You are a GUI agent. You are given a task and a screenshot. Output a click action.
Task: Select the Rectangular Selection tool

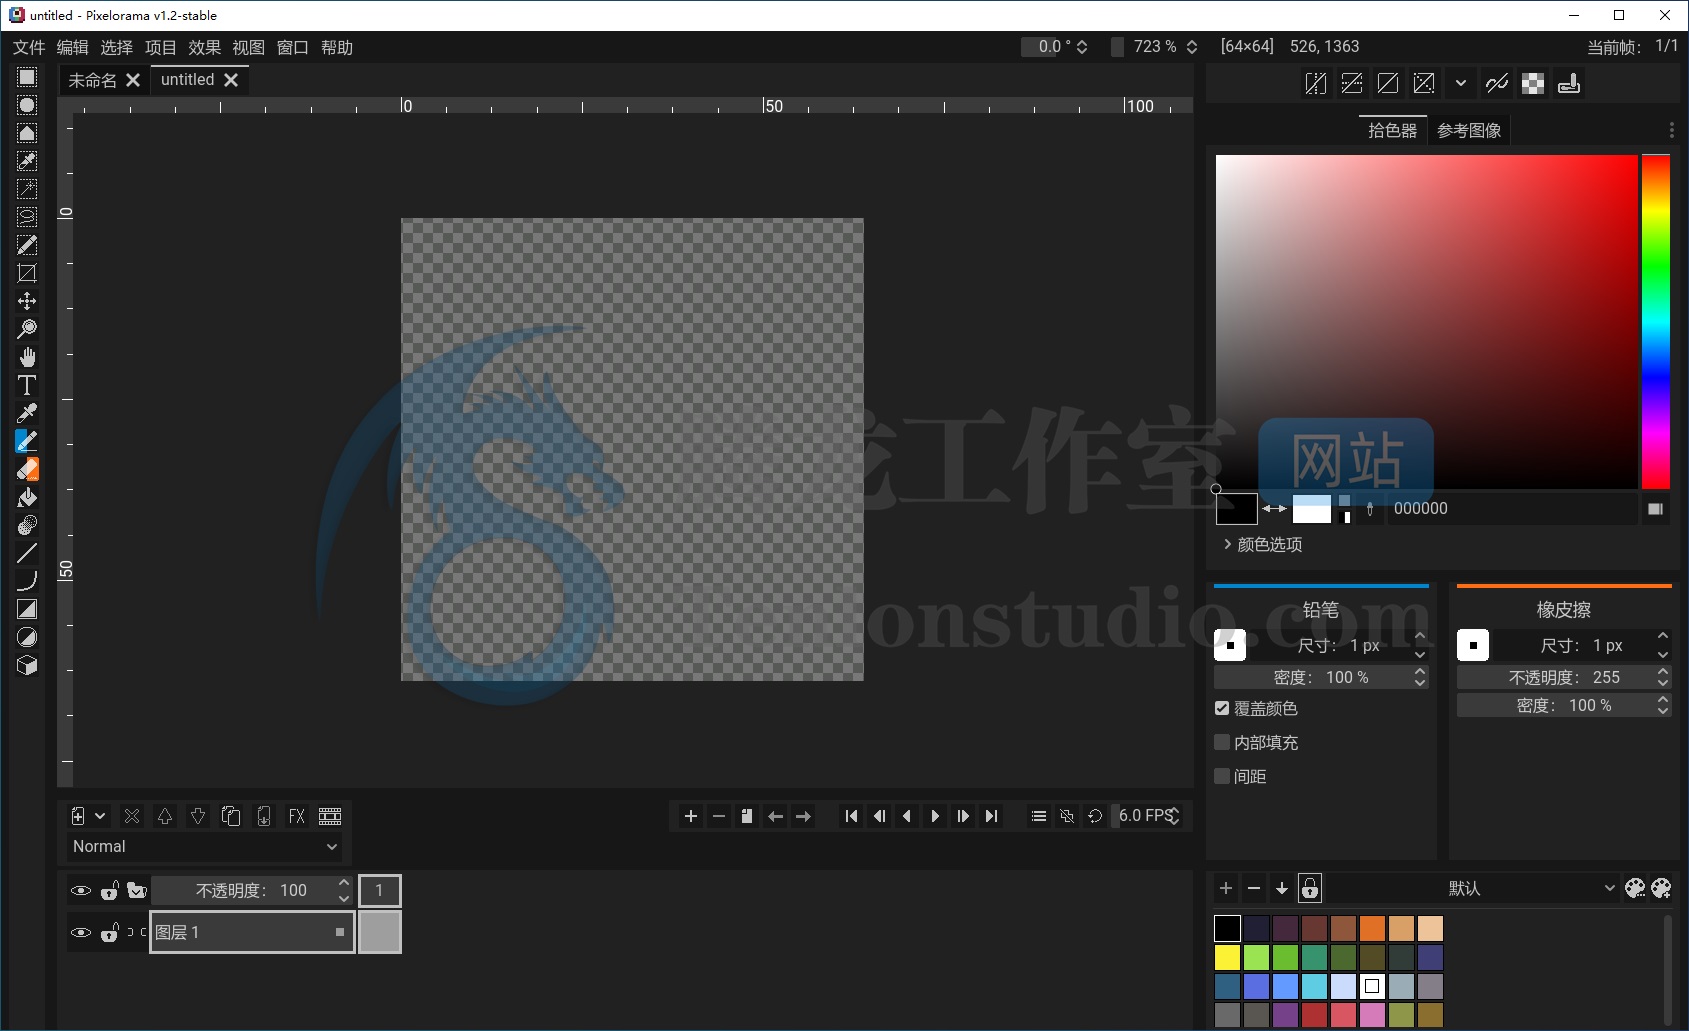[x=27, y=77]
